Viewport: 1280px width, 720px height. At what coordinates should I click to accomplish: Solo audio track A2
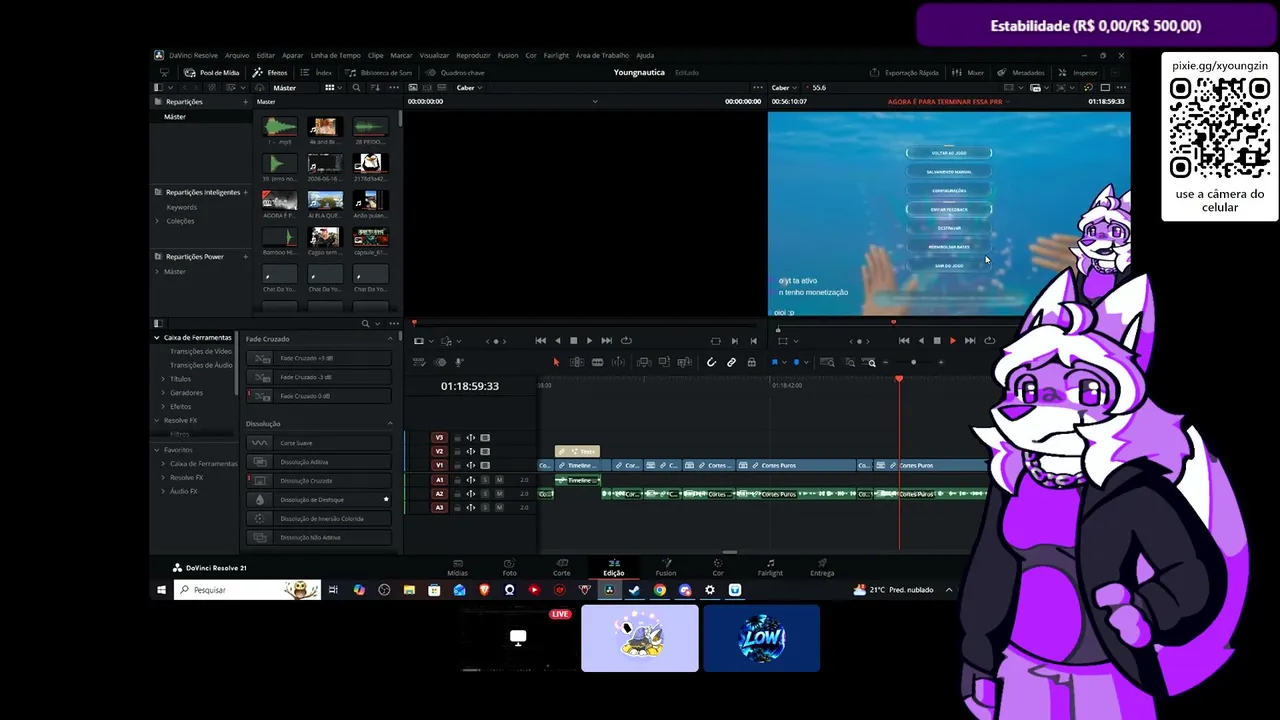click(486, 494)
